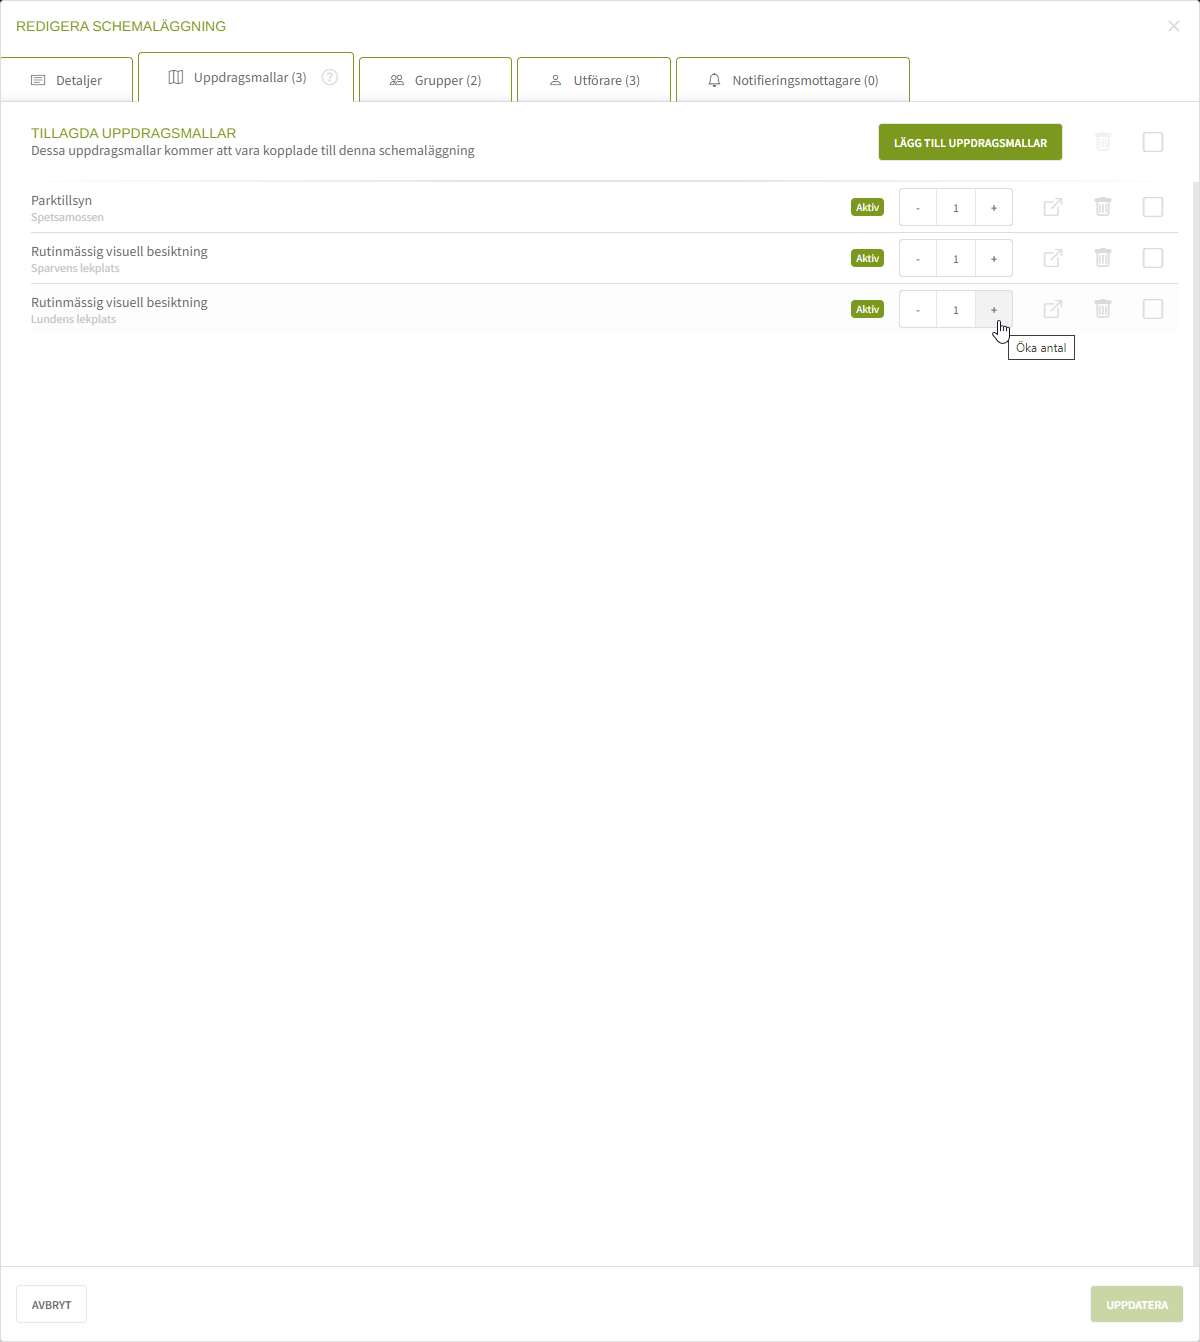The image size is (1200, 1342).
Task: Check the select-all checkbox in header
Action: click(1153, 142)
